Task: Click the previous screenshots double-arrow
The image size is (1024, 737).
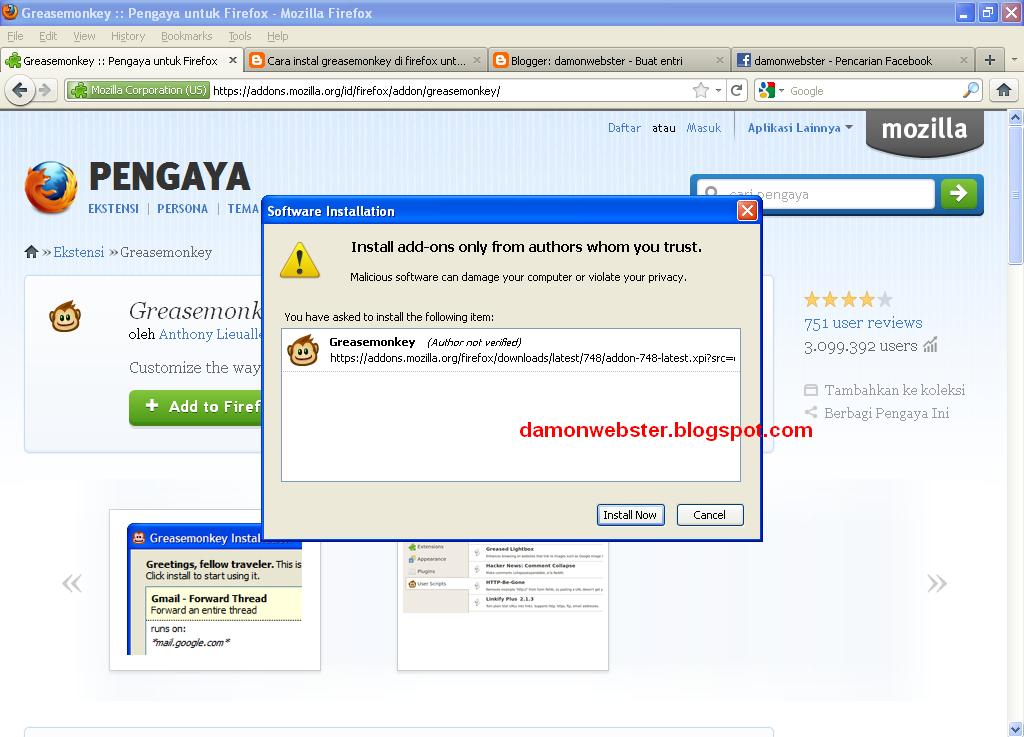Action: pyautogui.click(x=72, y=583)
